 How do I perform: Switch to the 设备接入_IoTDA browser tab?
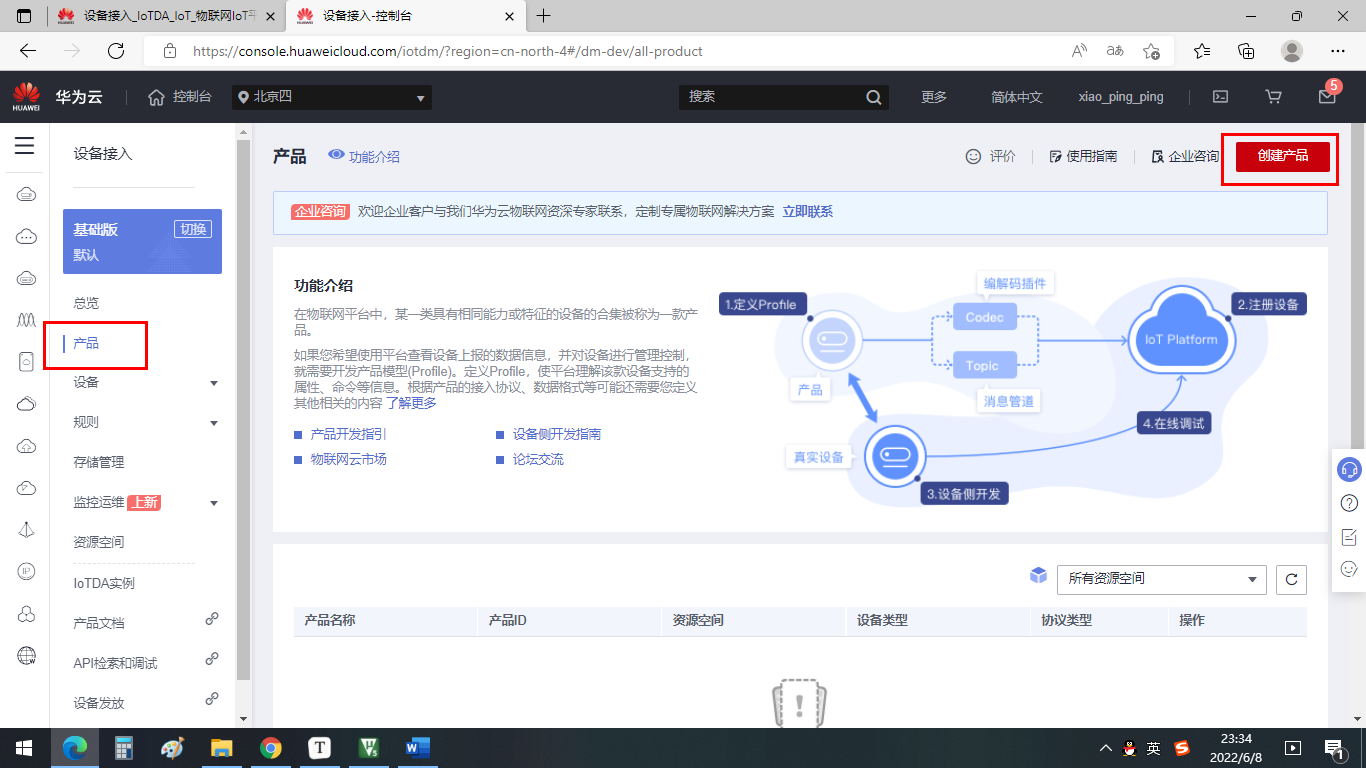(x=166, y=16)
